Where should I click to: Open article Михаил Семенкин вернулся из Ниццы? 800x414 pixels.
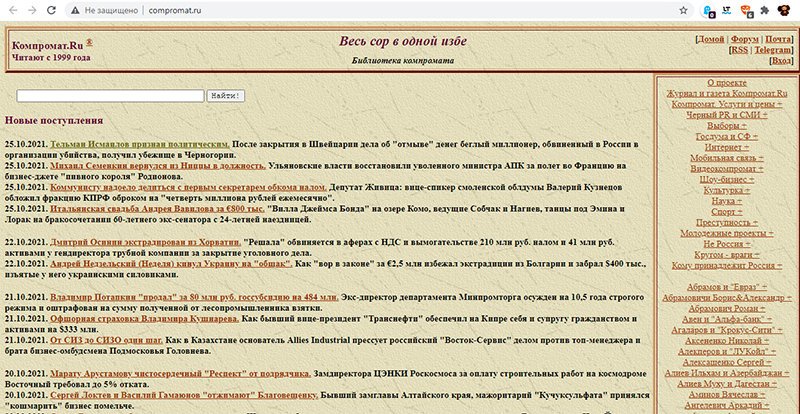click(x=158, y=166)
